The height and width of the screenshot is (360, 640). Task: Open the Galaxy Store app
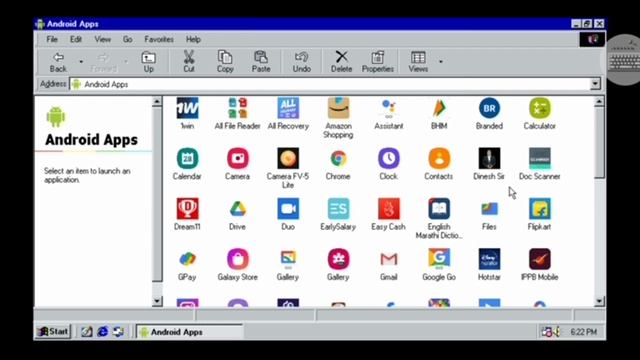coord(238,259)
